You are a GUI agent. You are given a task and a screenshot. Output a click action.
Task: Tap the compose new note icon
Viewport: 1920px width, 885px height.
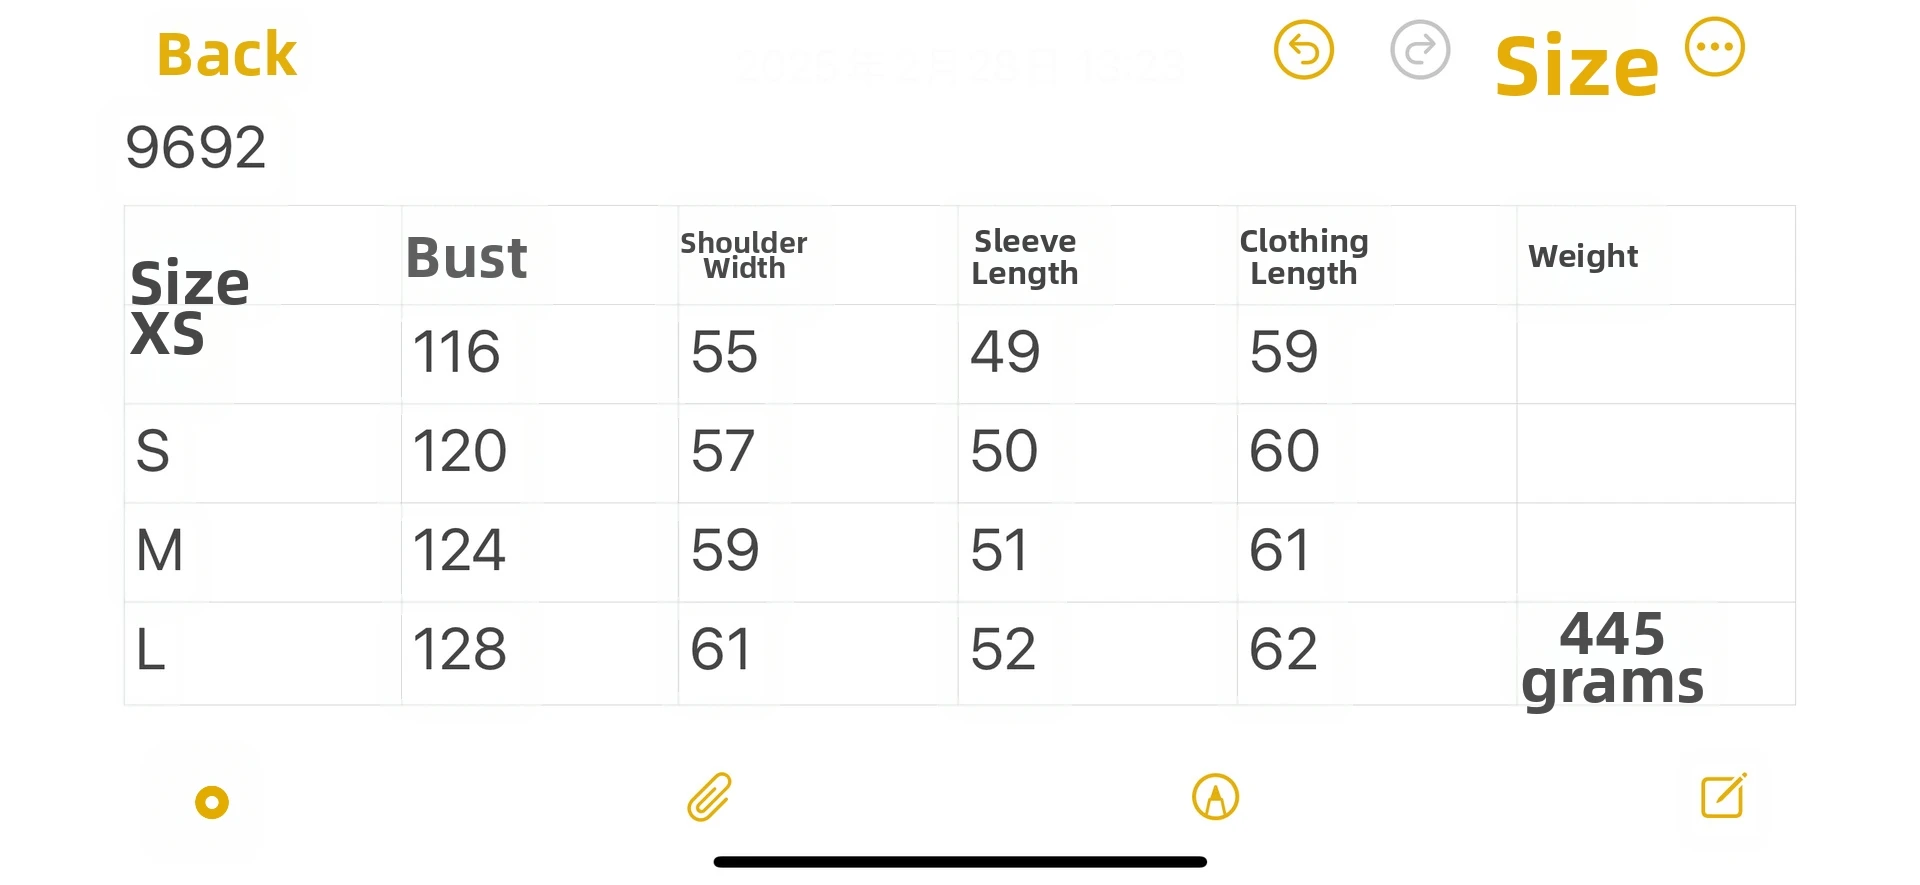pos(1723,796)
